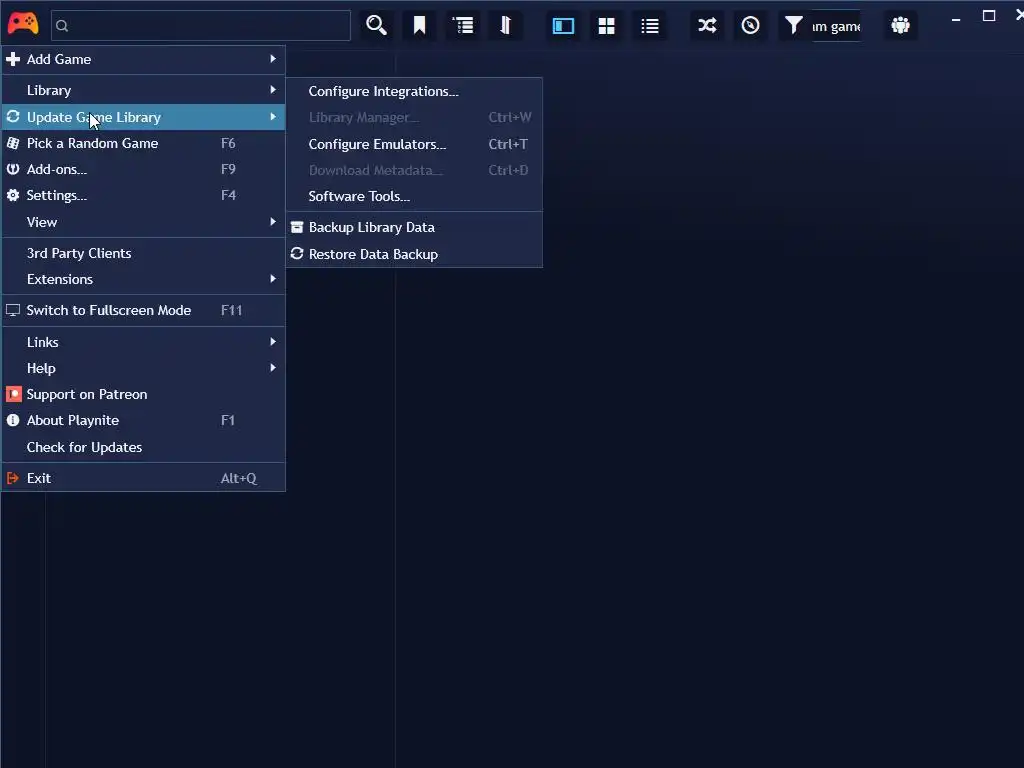The image size is (1024, 768).
Task: Open the bookmark toolbar icon
Action: pyautogui.click(x=419, y=25)
